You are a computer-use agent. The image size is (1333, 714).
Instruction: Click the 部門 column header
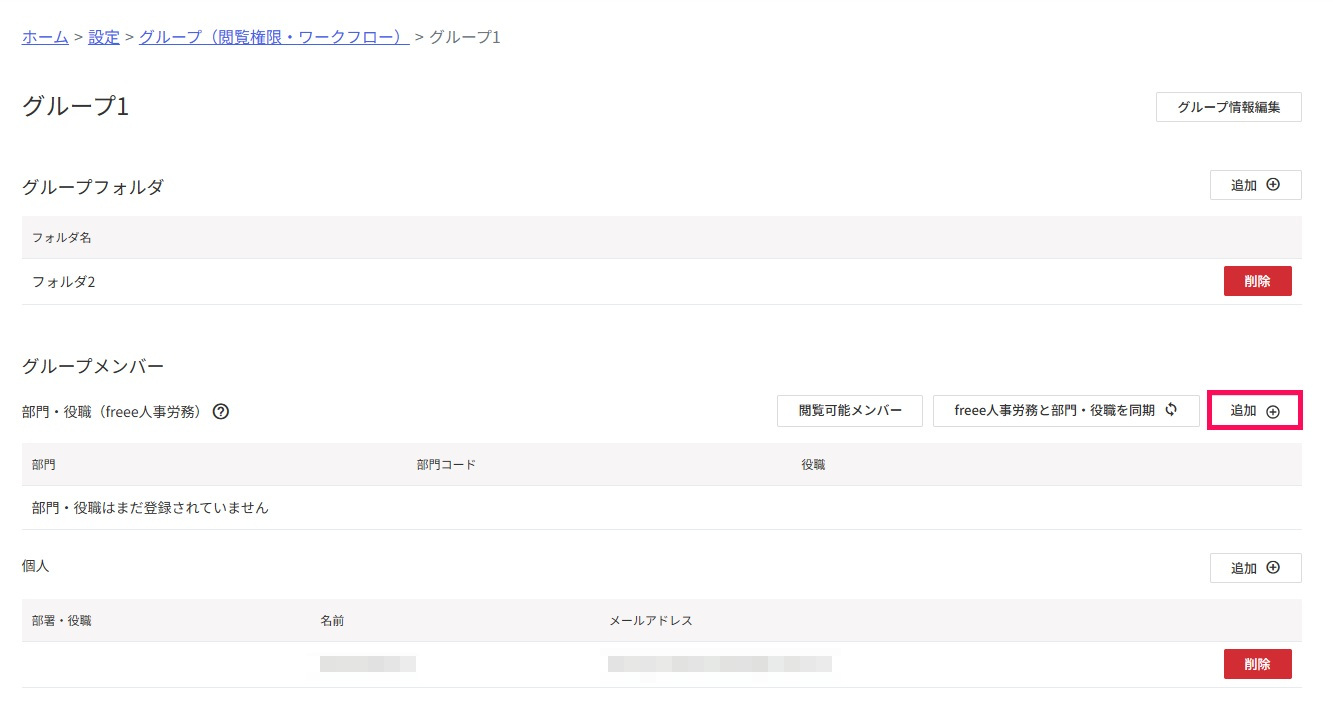tap(44, 465)
